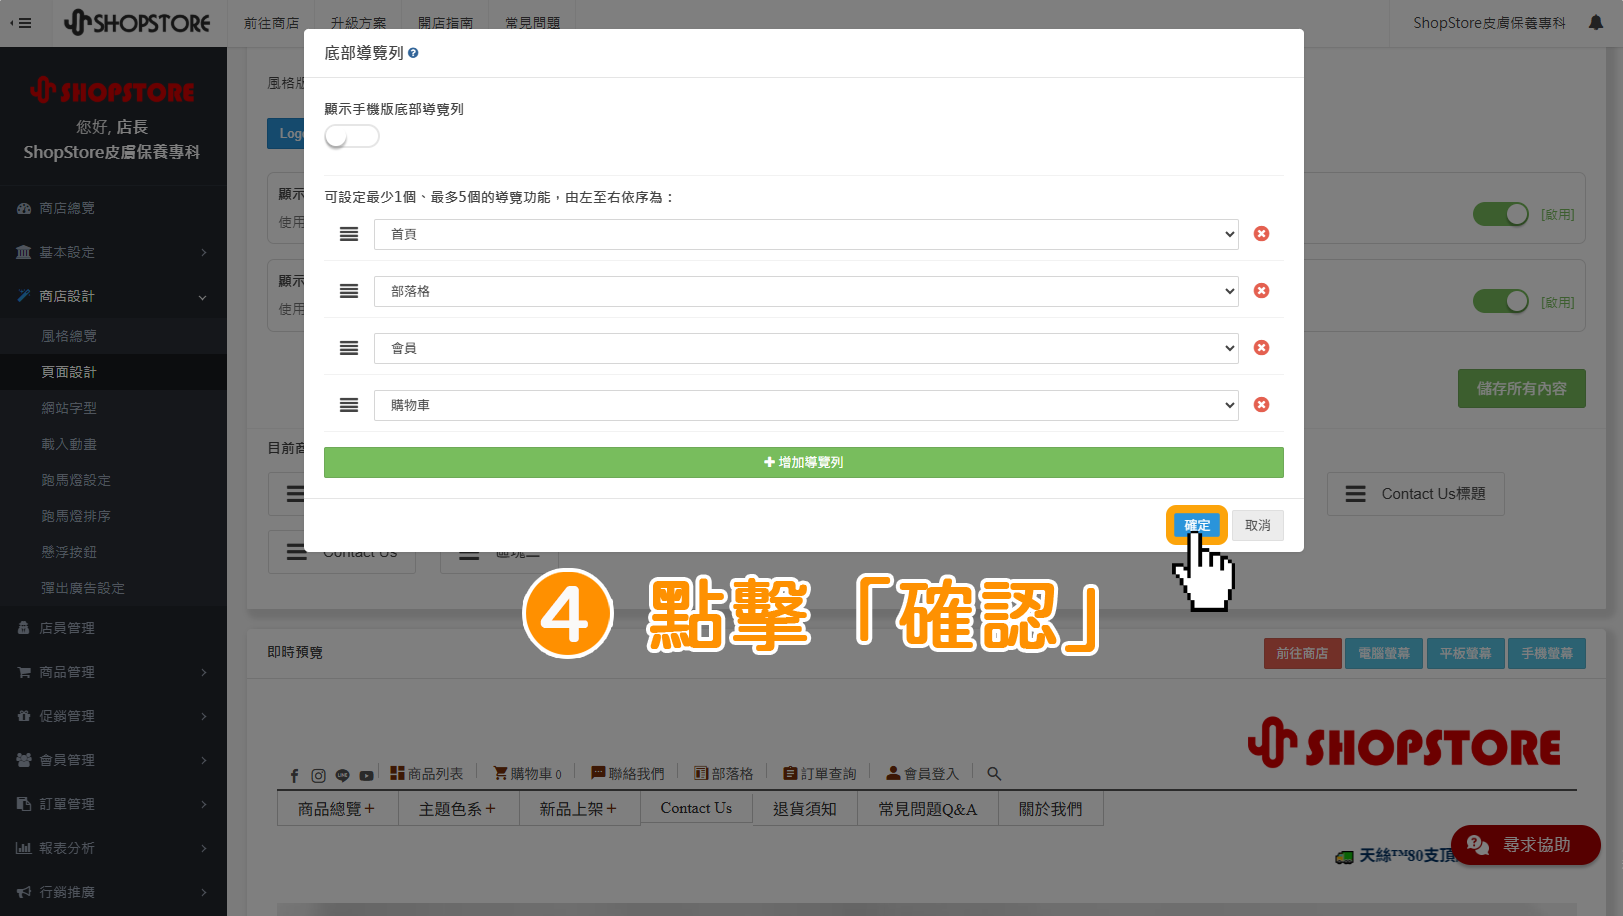Confirm with the 確定 button
This screenshot has height=916, width=1623.
tap(1197, 525)
